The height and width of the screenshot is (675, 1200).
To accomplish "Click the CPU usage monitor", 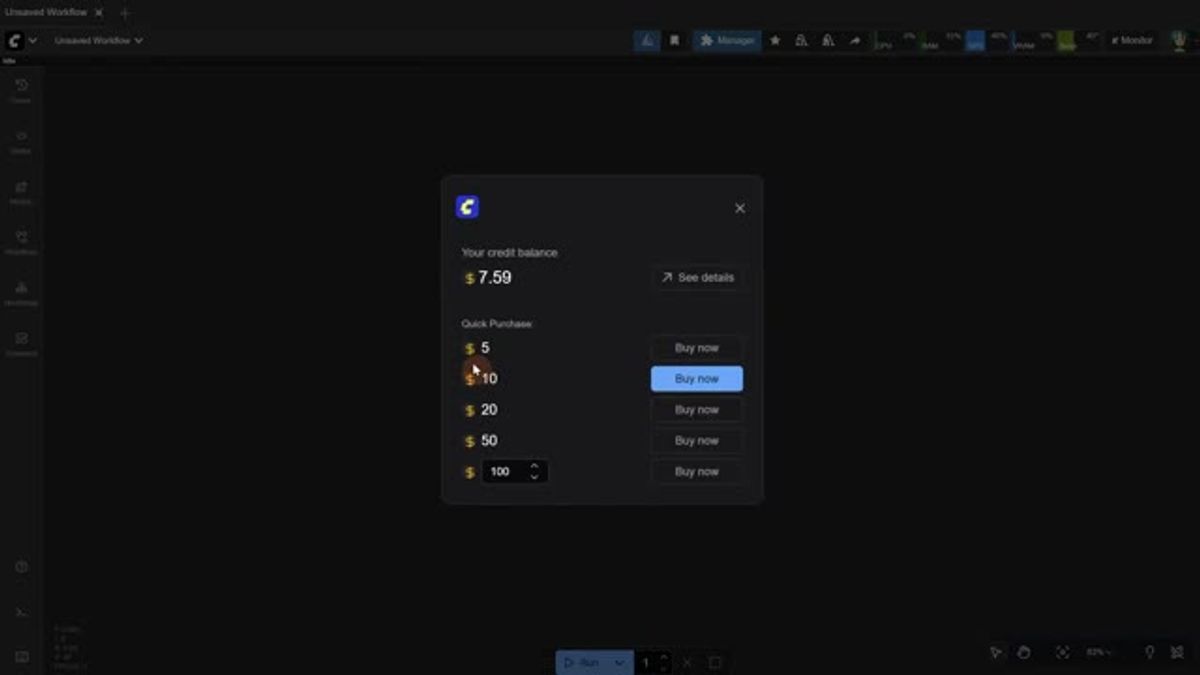I will tap(896, 41).
